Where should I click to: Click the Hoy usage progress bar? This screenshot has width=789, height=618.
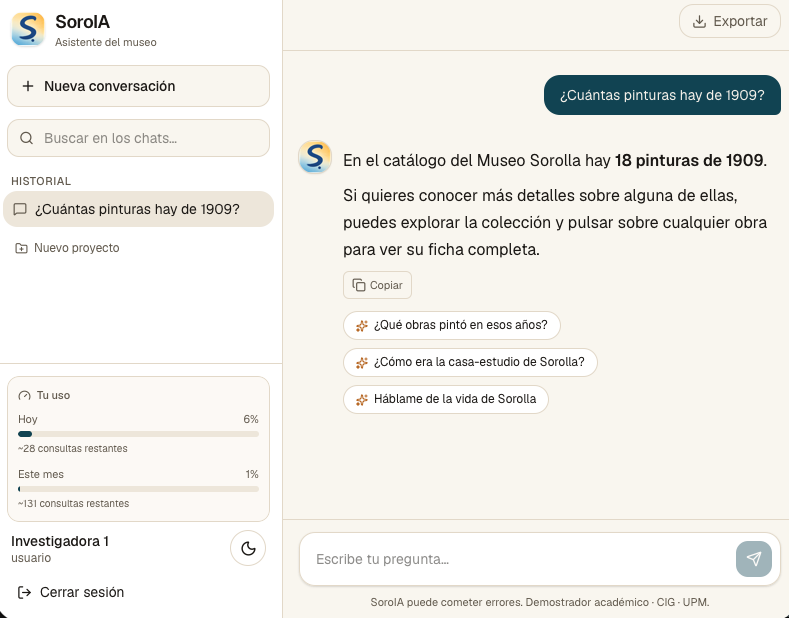tap(138, 434)
